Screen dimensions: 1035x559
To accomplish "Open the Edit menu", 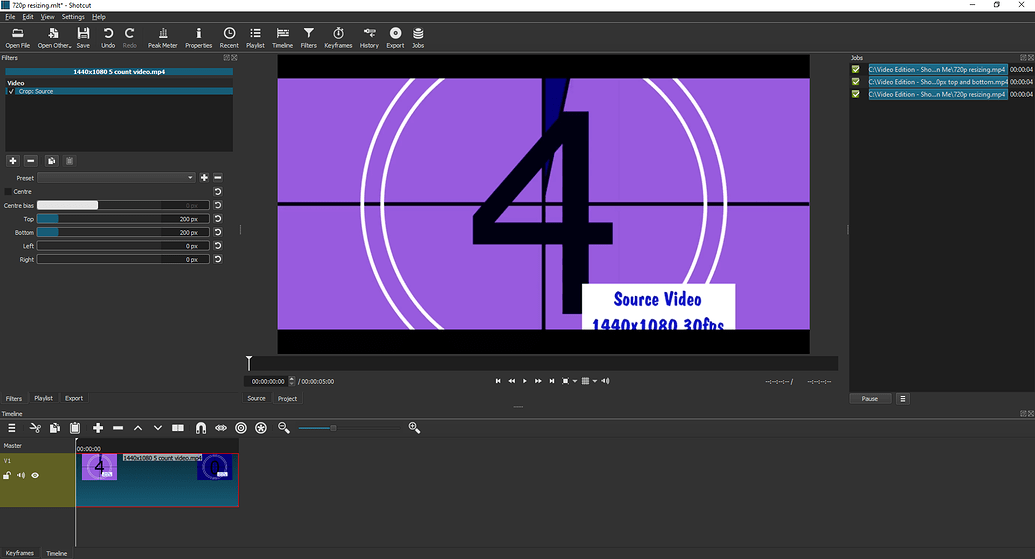I will click(x=28, y=16).
